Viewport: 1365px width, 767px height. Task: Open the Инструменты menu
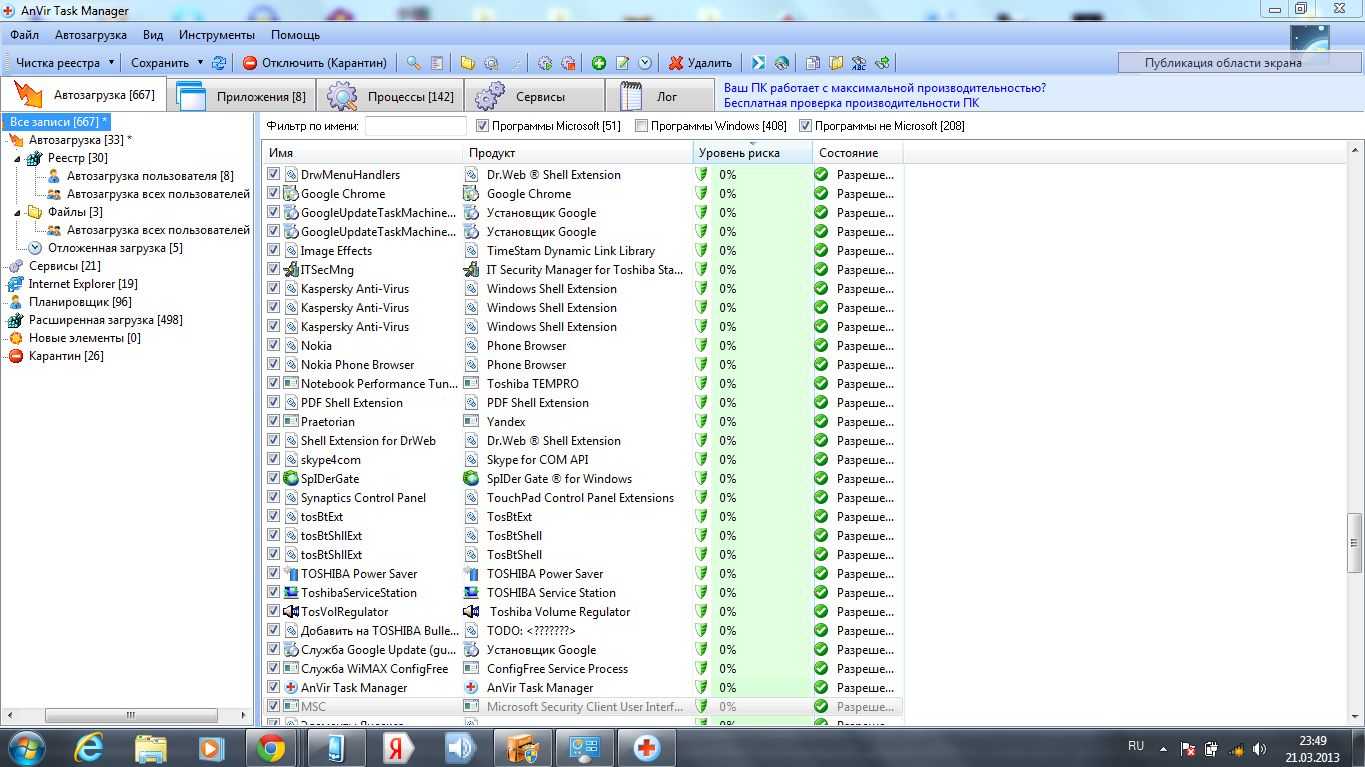(217, 35)
